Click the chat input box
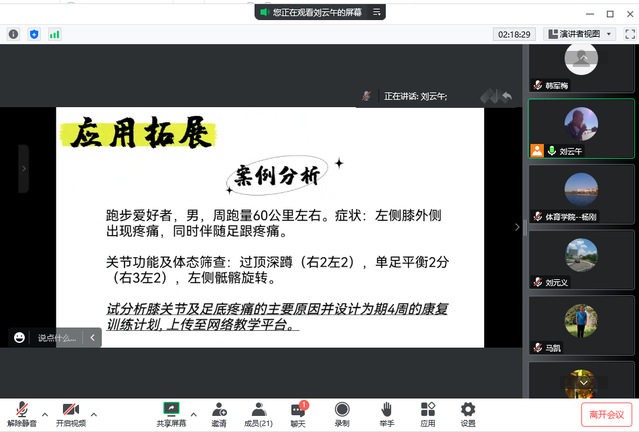The height and width of the screenshot is (432, 639). click(58, 338)
